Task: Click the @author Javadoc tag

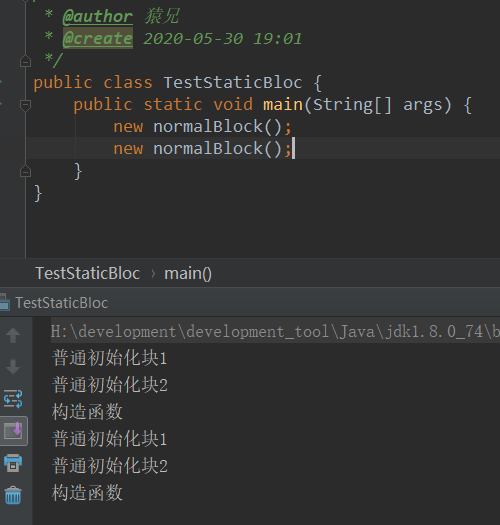Action: tap(97, 17)
